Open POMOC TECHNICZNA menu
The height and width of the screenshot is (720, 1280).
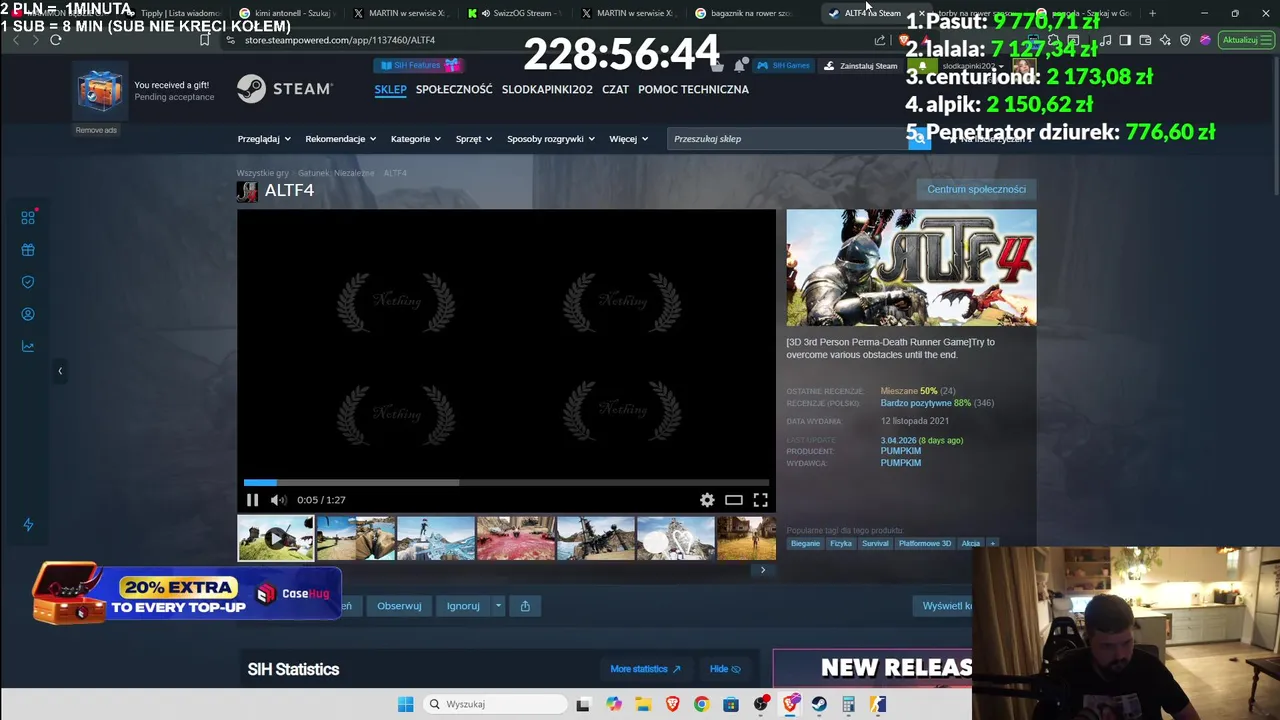(x=693, y=89)
